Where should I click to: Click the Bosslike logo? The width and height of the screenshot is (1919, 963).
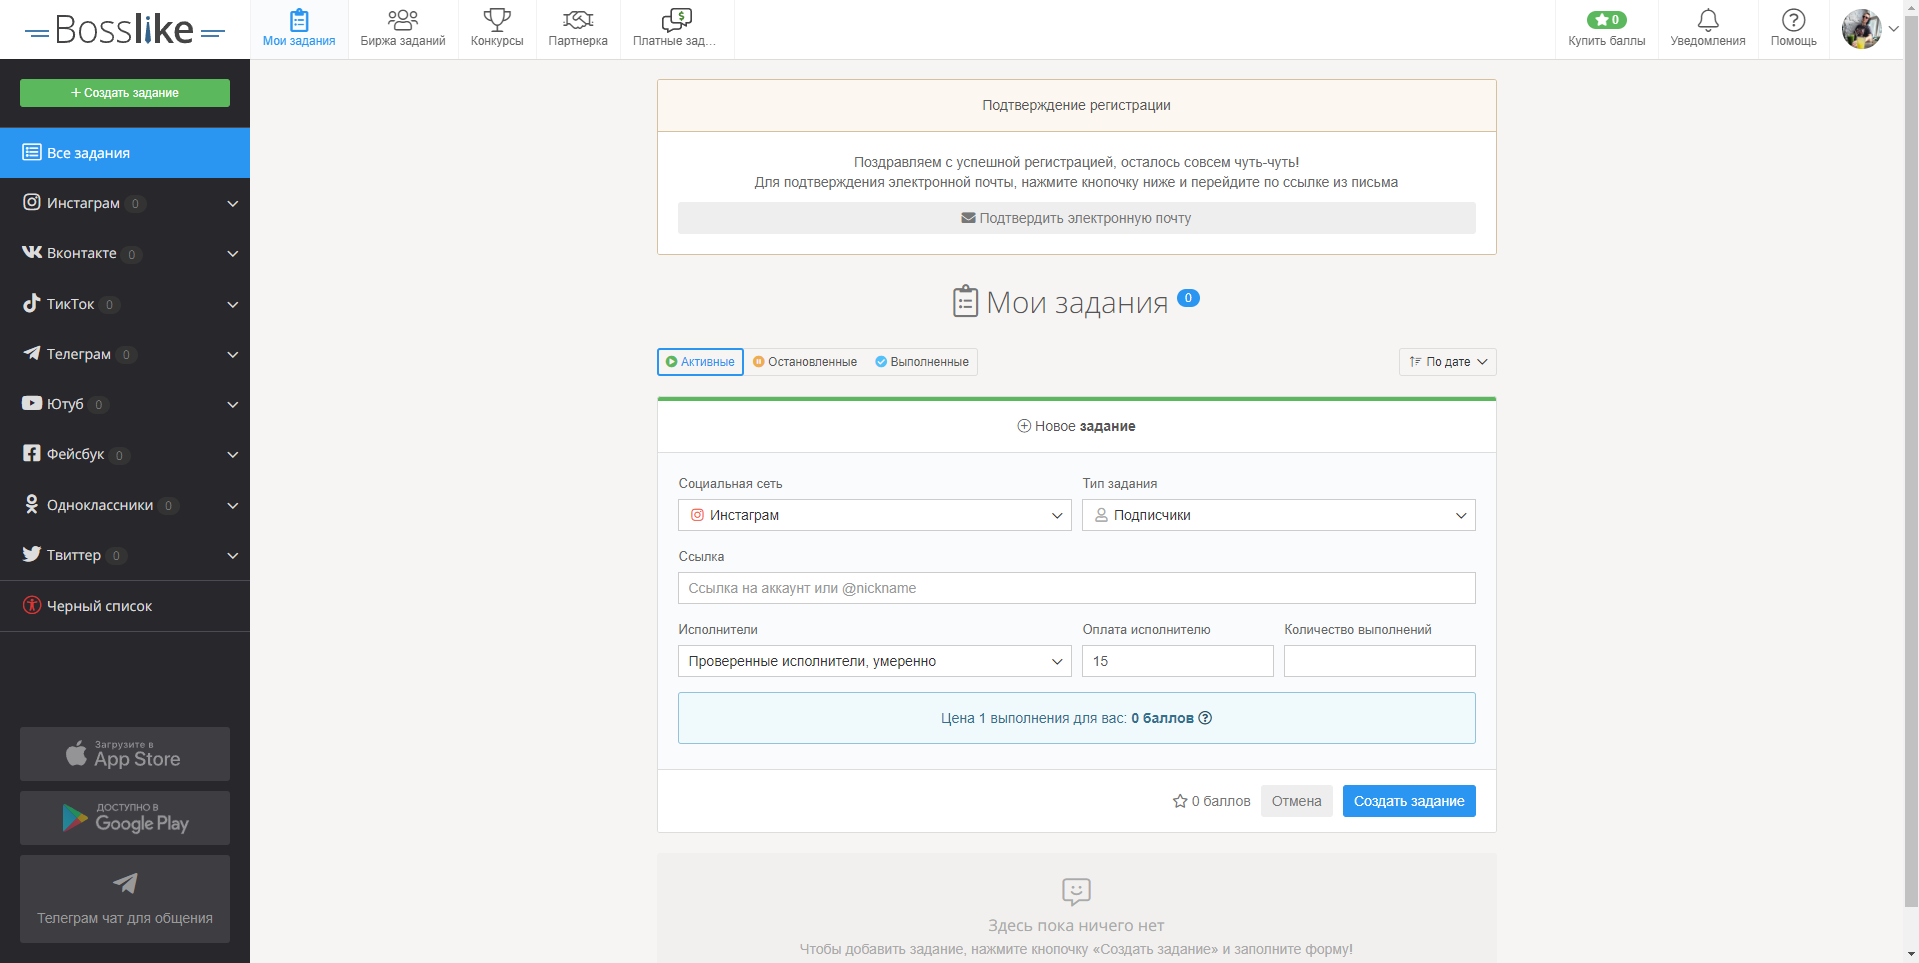pyautogui.click(x=125, y=30)
